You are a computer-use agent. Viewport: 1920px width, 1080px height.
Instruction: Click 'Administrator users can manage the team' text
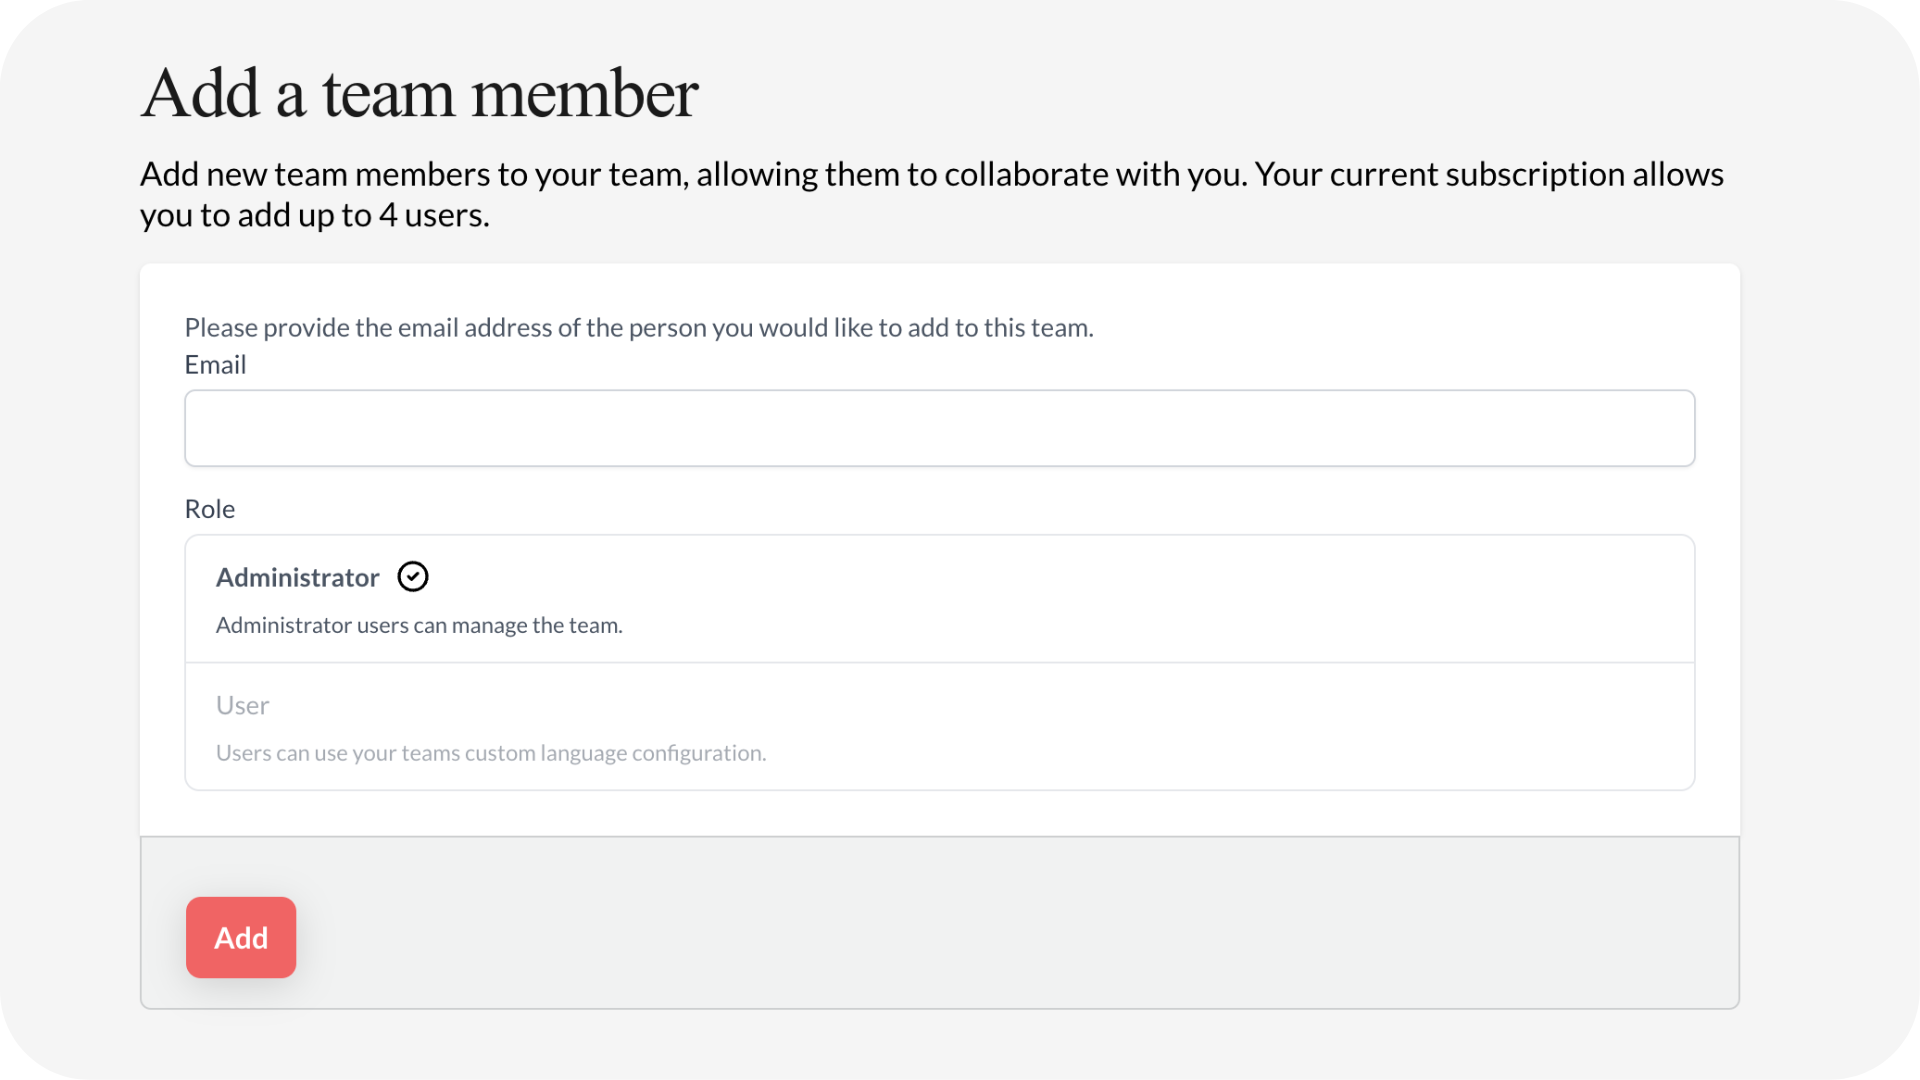click(419, 626)
